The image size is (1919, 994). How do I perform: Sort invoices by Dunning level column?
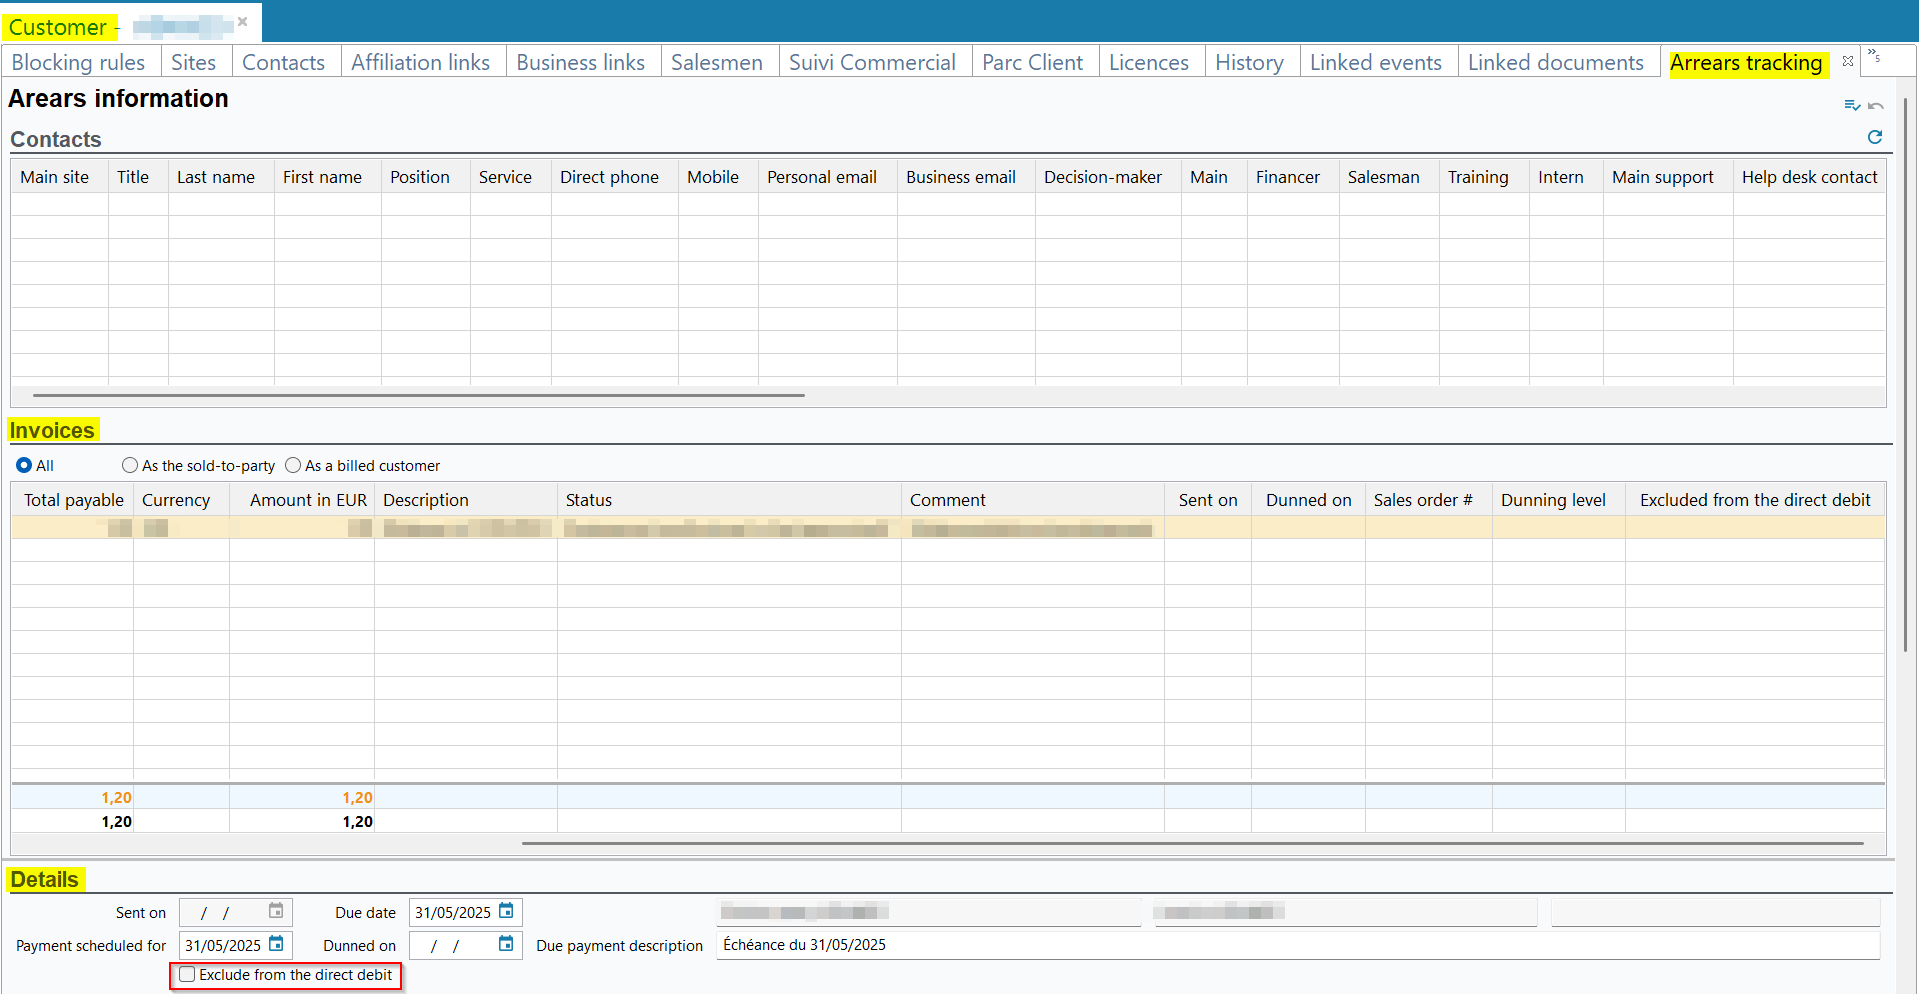coord(1552,500)
